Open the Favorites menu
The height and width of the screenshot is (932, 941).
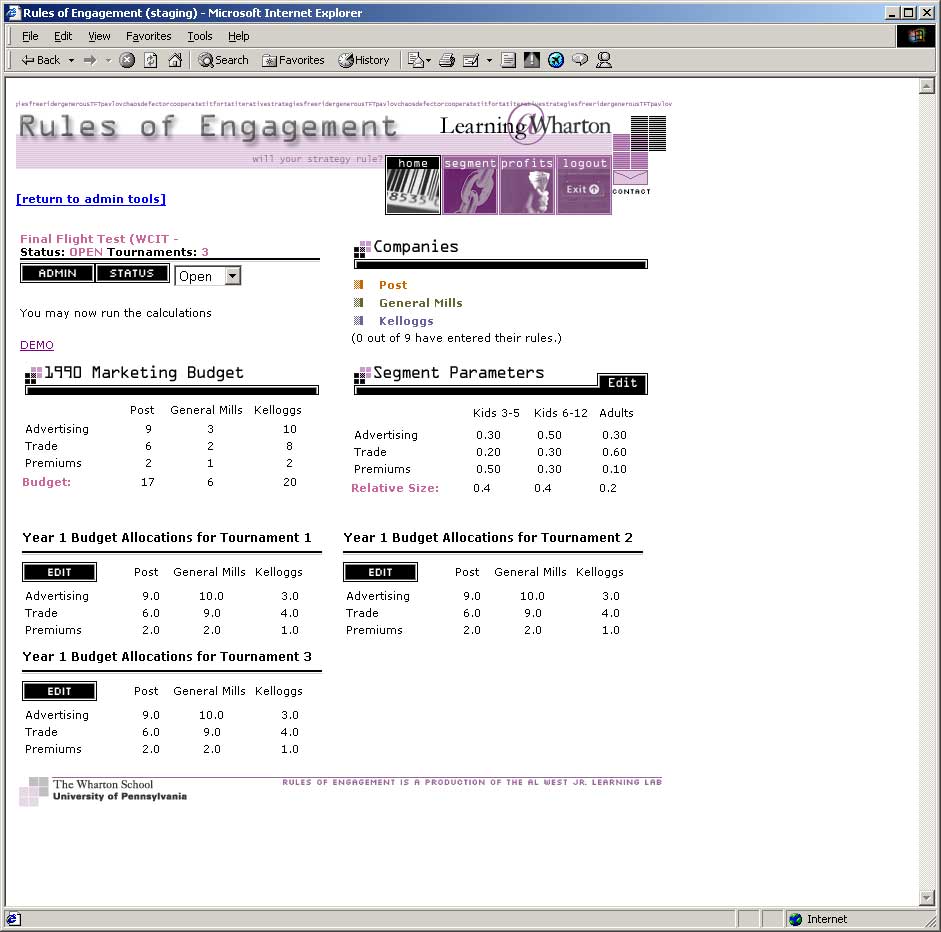coord(148,36)
